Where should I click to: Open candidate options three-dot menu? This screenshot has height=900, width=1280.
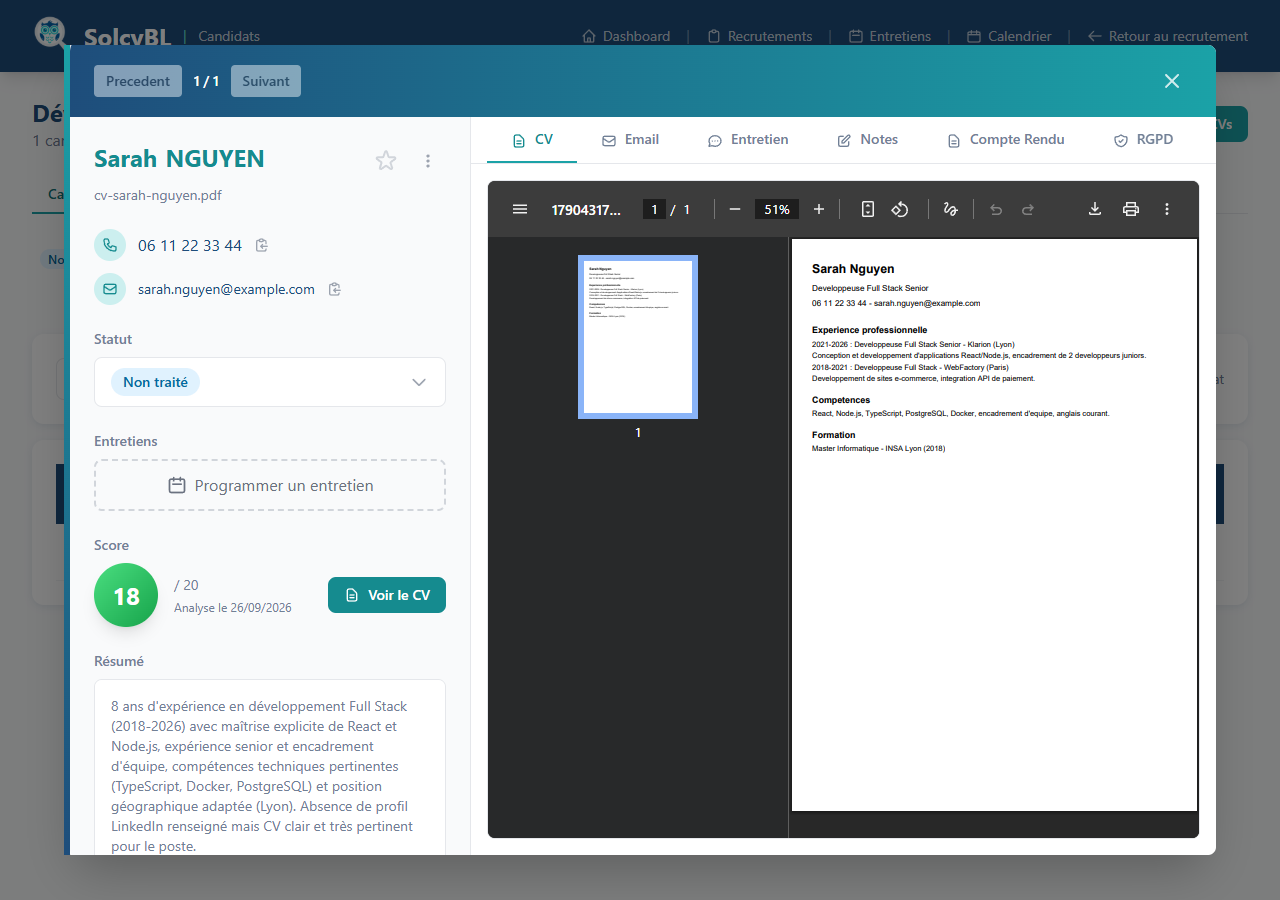(x=428, y=160)
